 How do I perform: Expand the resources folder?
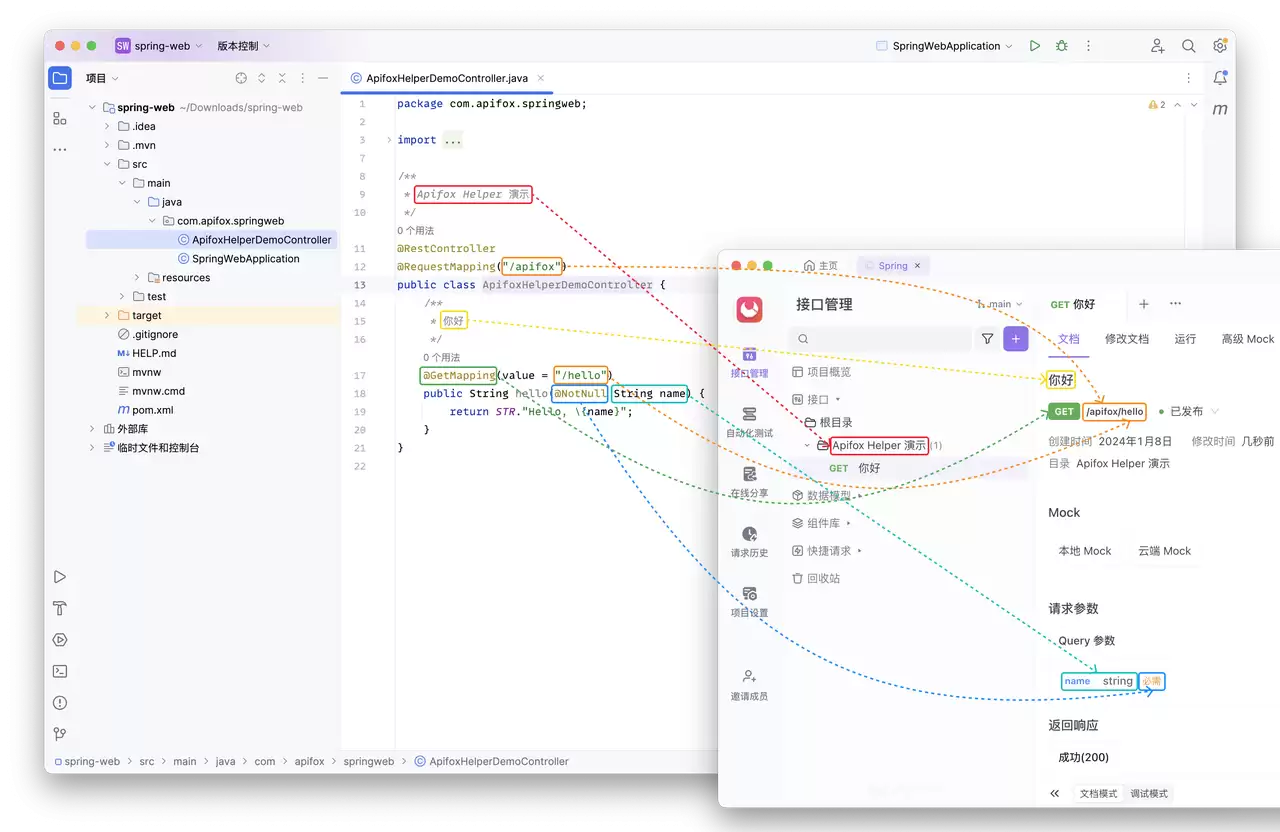pyautogui.click(x=137, y=278)
